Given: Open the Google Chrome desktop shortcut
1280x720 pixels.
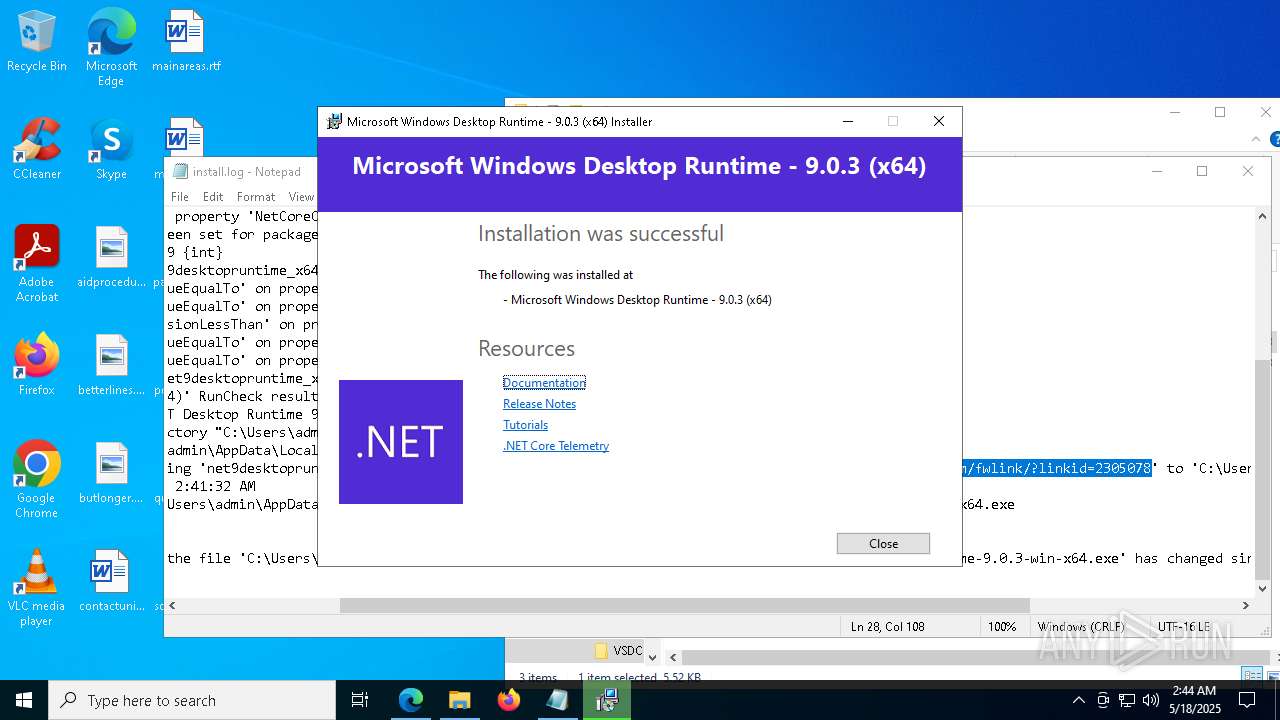Looking at the screenshot, I should (x=37, y=480).
